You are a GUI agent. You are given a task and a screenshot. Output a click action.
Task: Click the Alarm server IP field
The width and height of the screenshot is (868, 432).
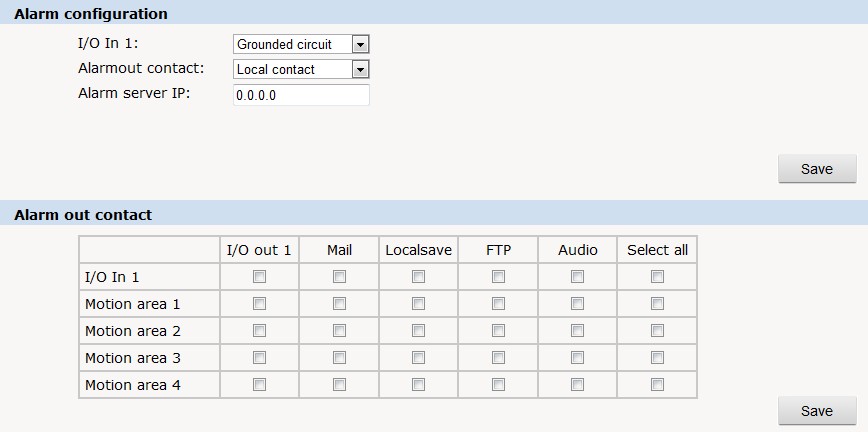click(301, 95)
